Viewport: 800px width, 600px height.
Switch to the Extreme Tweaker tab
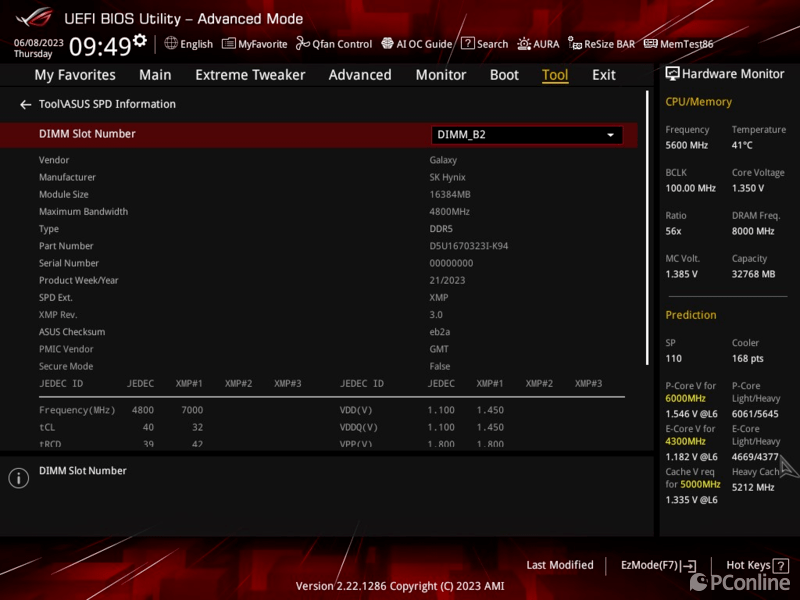tap(250, 75)
